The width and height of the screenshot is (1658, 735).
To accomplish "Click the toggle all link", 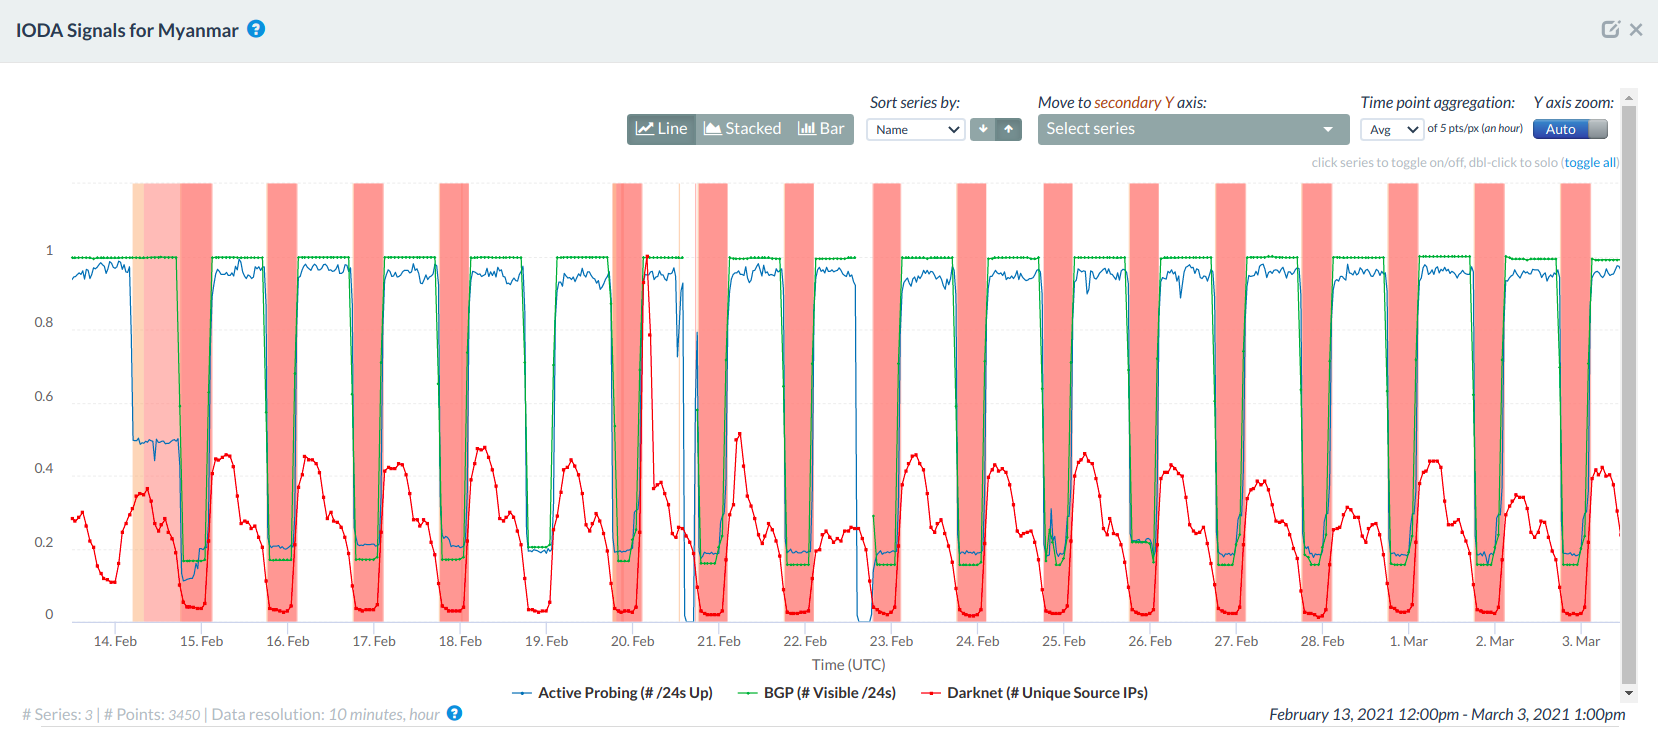I will [1590, 163].
